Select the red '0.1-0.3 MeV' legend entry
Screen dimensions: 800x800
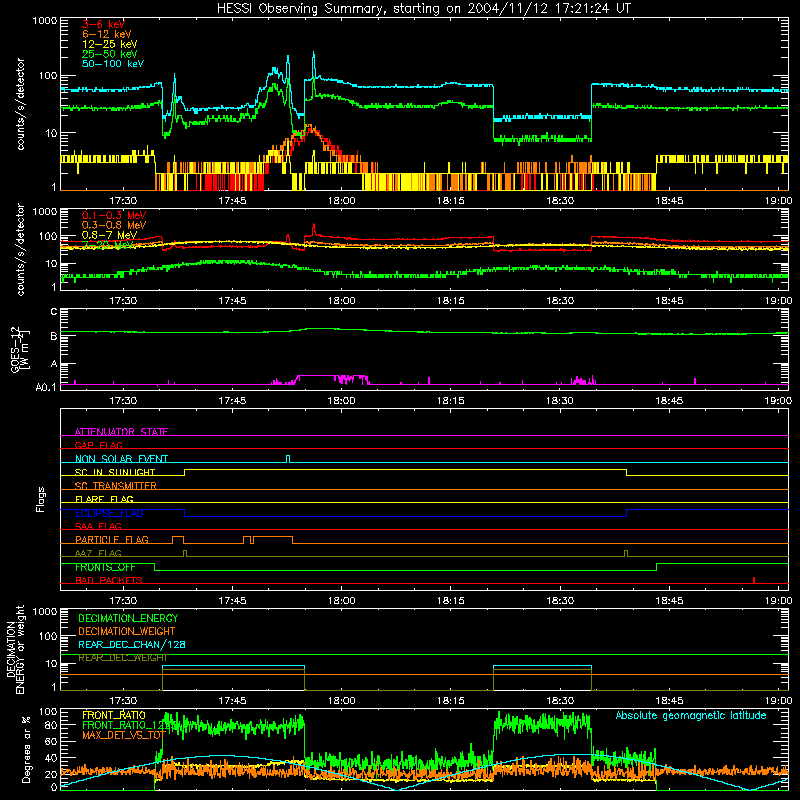tap(114, 215)
